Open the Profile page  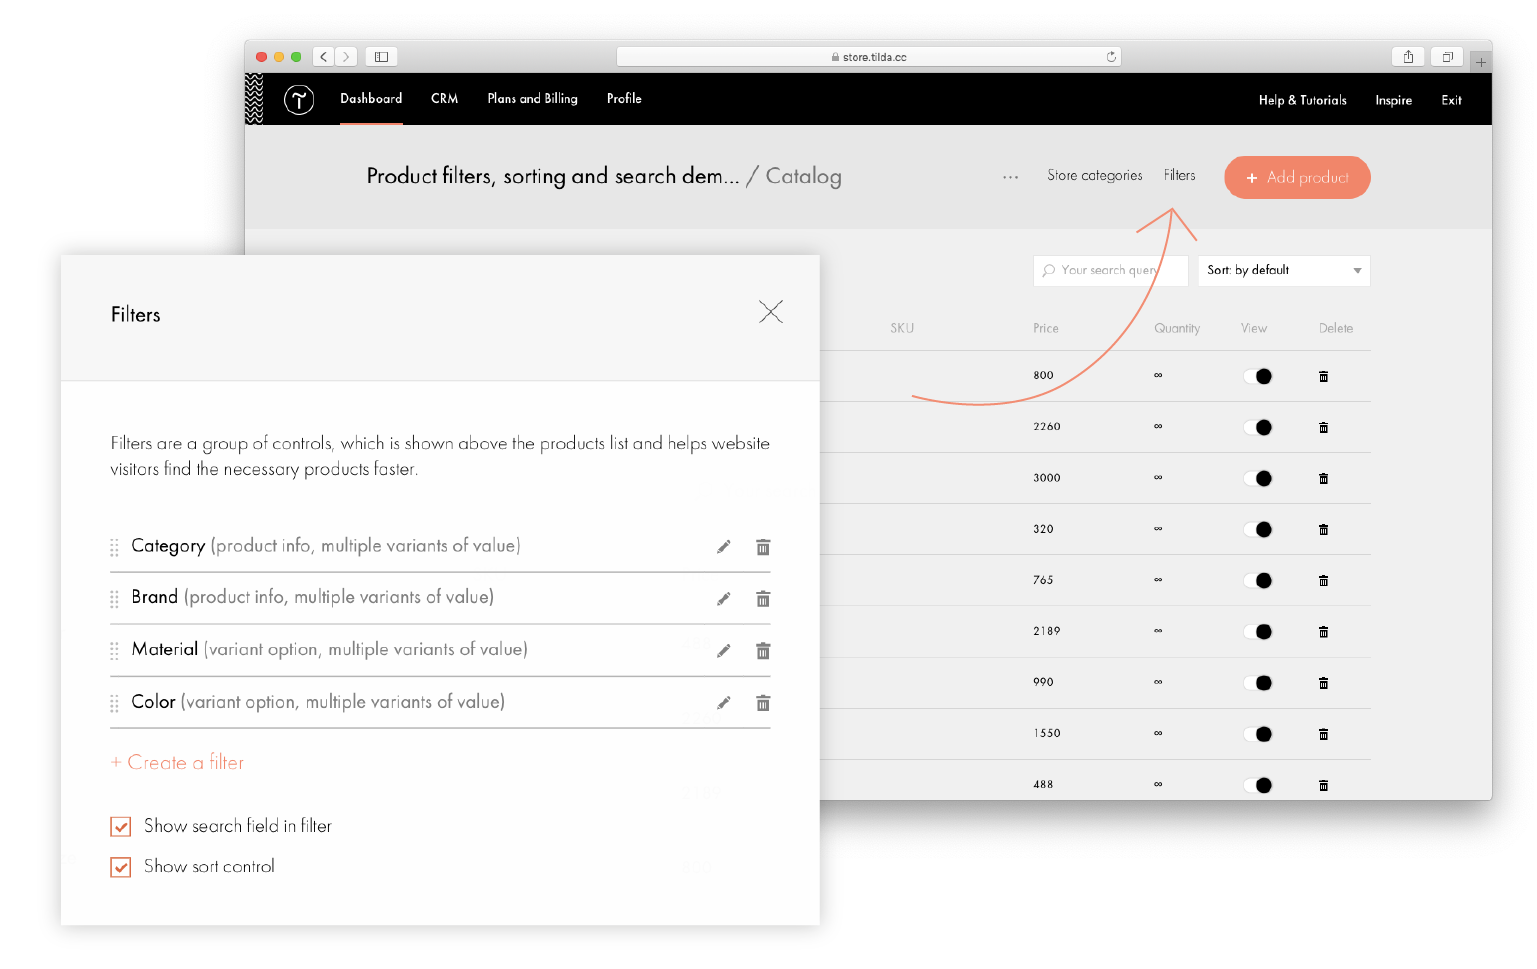[624, 99]
